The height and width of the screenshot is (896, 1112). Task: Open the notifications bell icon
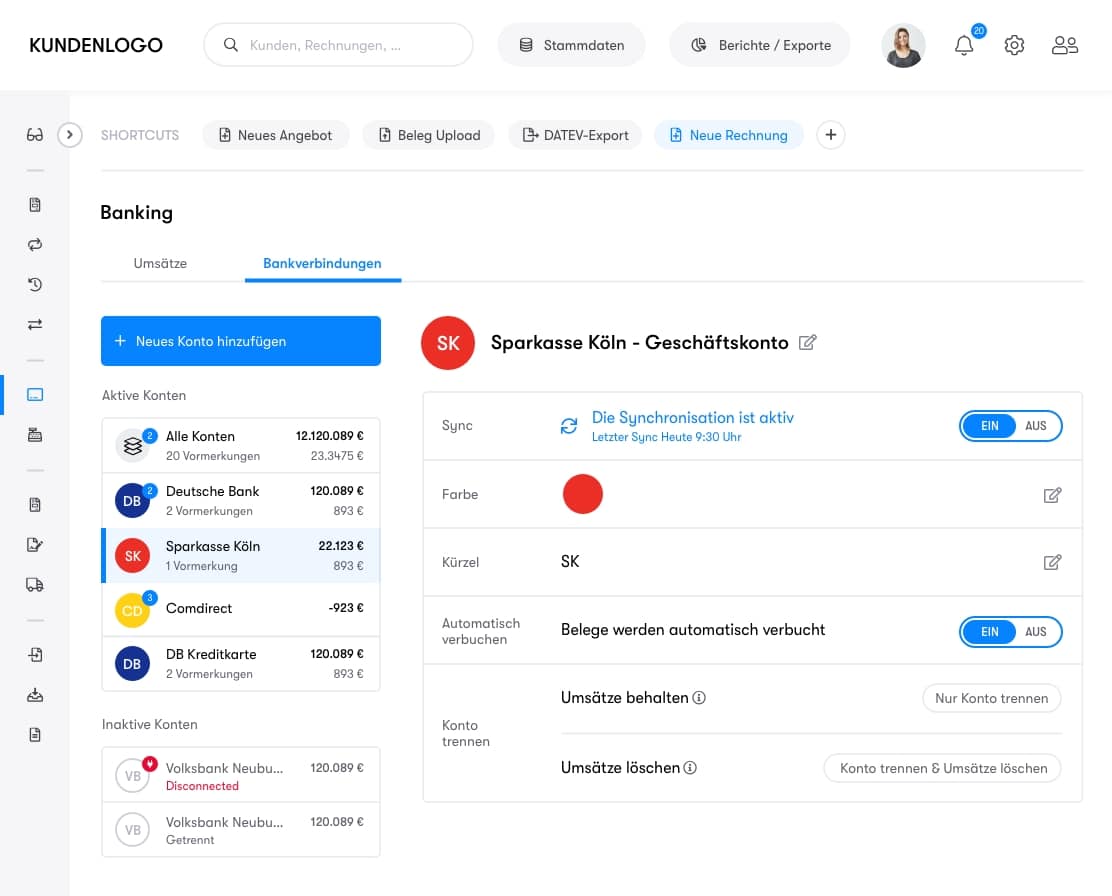[x=964, y=46]
